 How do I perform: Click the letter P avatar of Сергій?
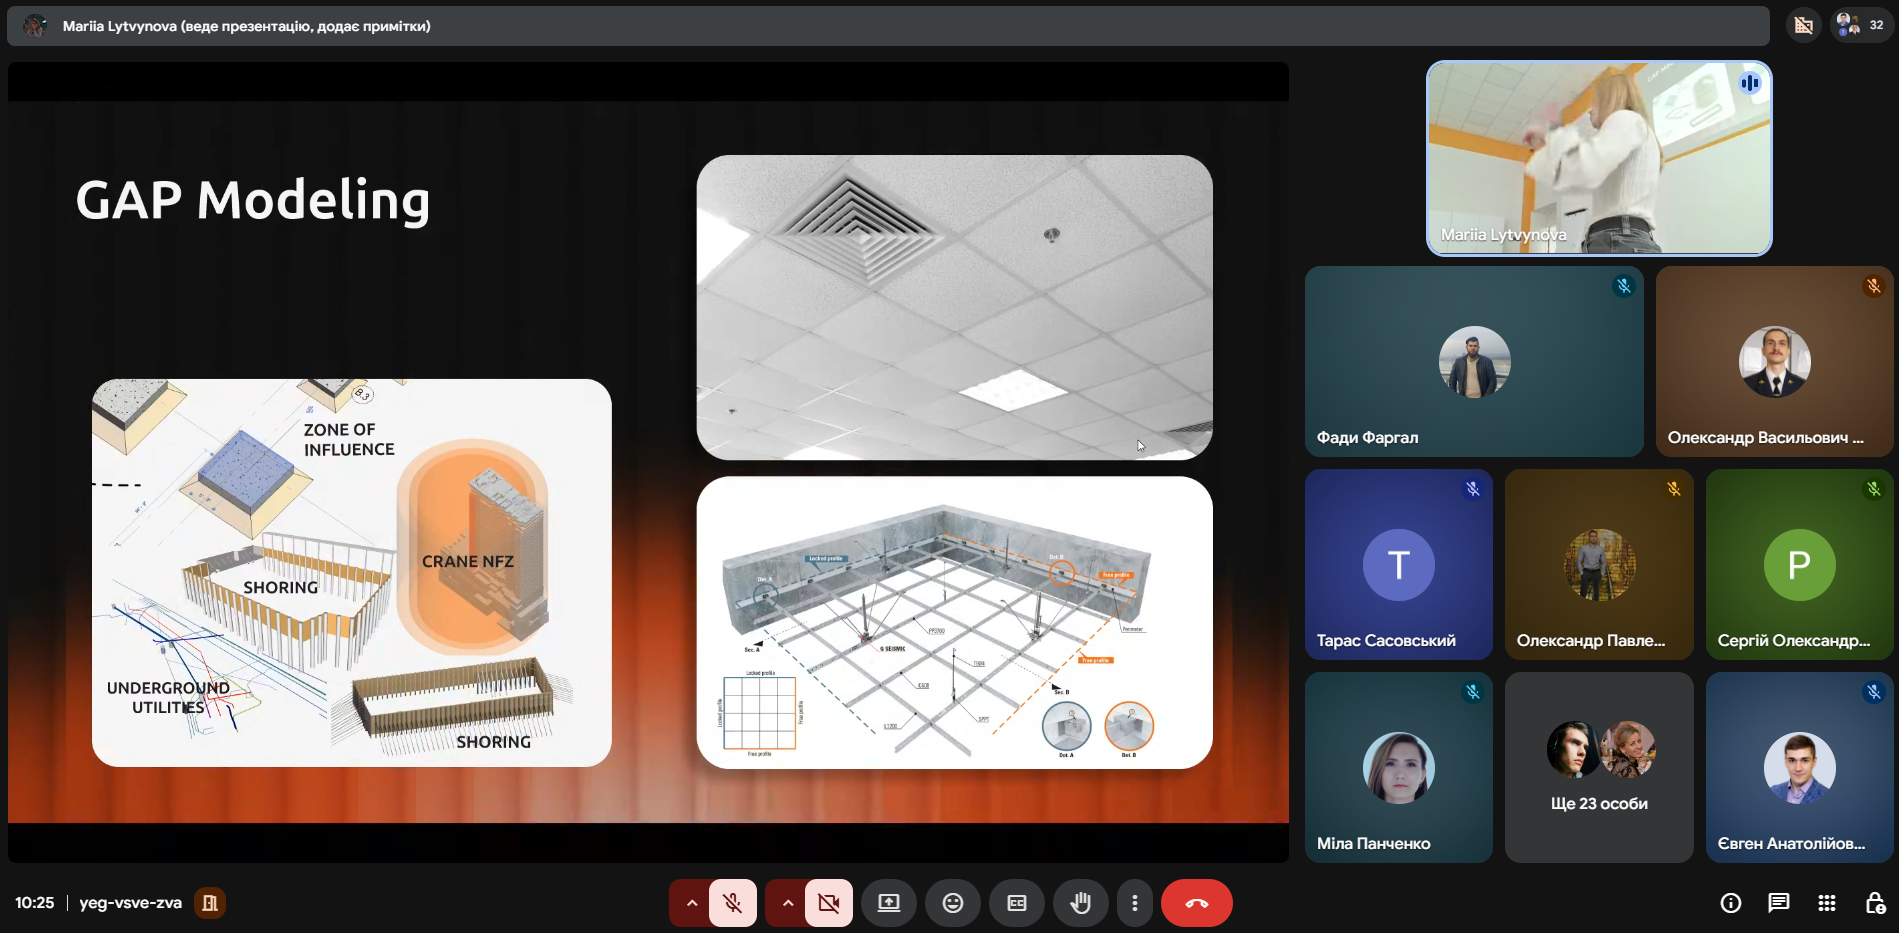(x=1799, y=565)
